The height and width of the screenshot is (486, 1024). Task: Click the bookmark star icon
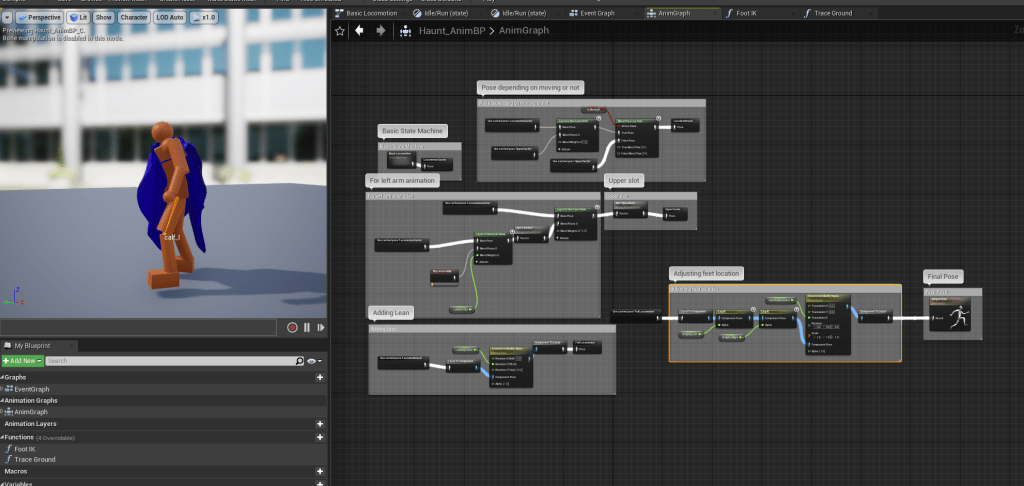pyautogui.click(x=340, y=31)
